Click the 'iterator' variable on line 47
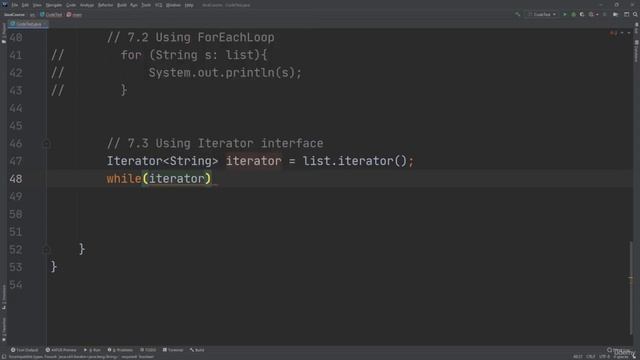The height and width of the screenshot is (360, 640). 253,161
